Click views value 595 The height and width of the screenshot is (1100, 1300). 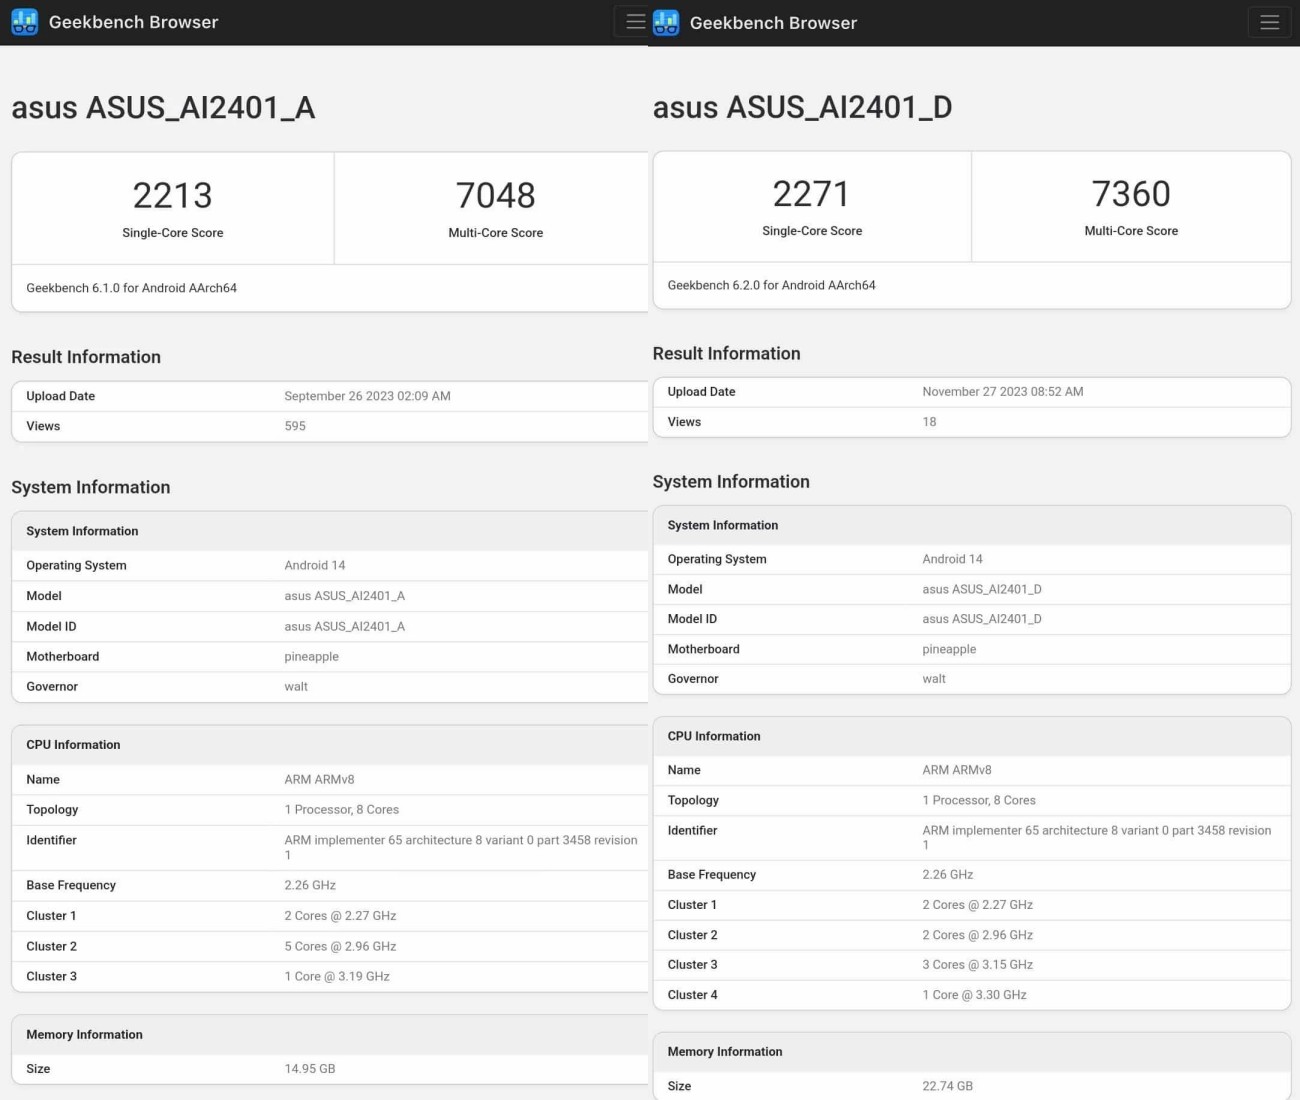pyautogui.click(x=295, y=426)
